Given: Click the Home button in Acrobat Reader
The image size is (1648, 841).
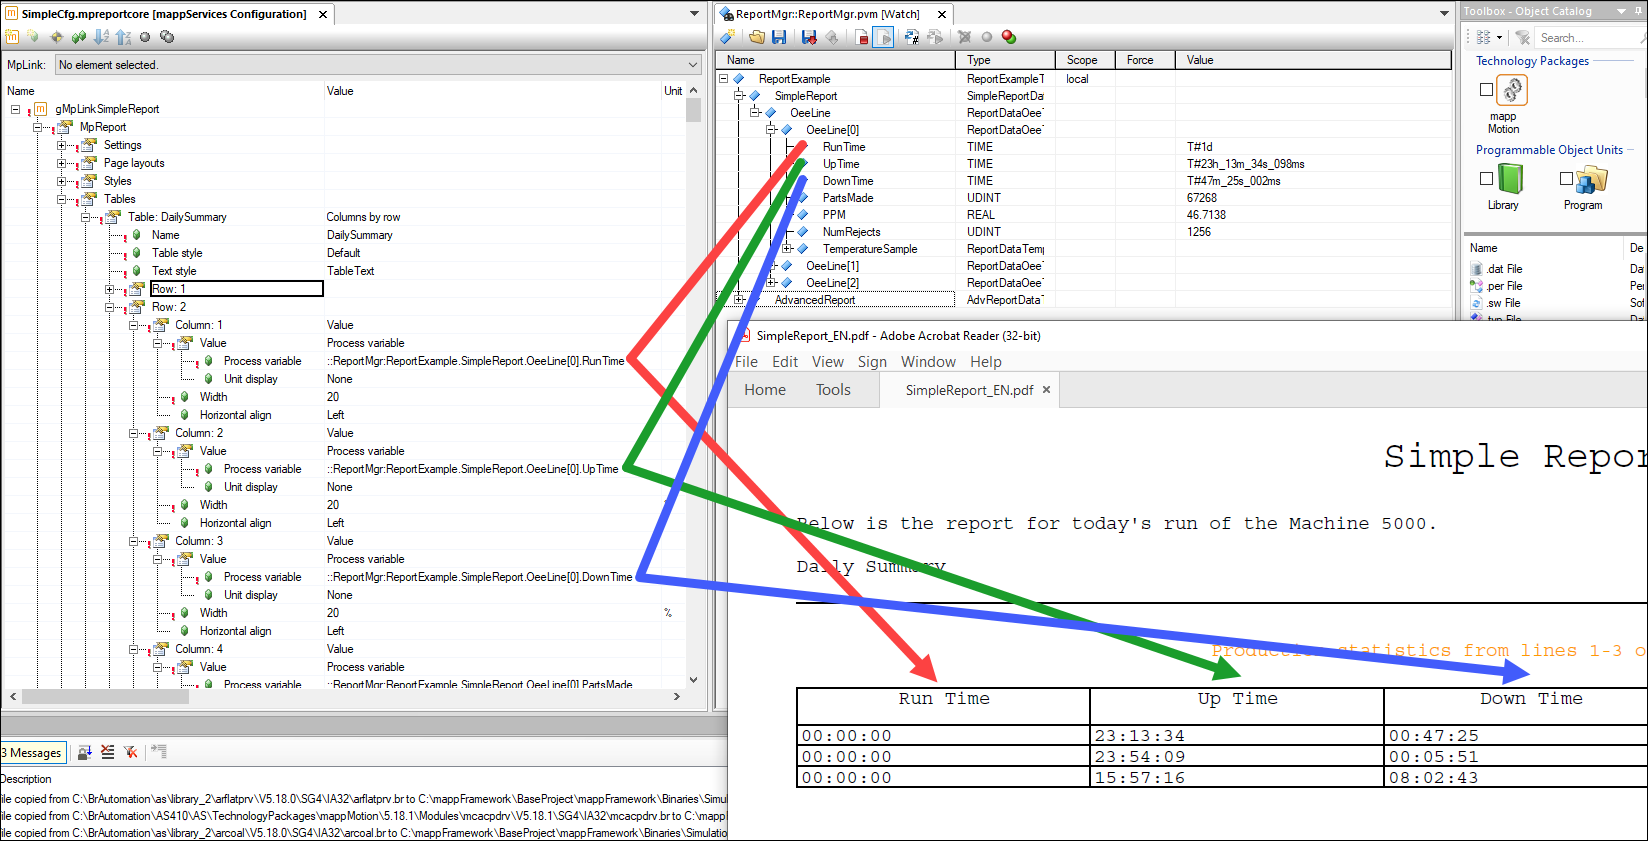Looking at the screenshot, I should click(x=764, y=390).
